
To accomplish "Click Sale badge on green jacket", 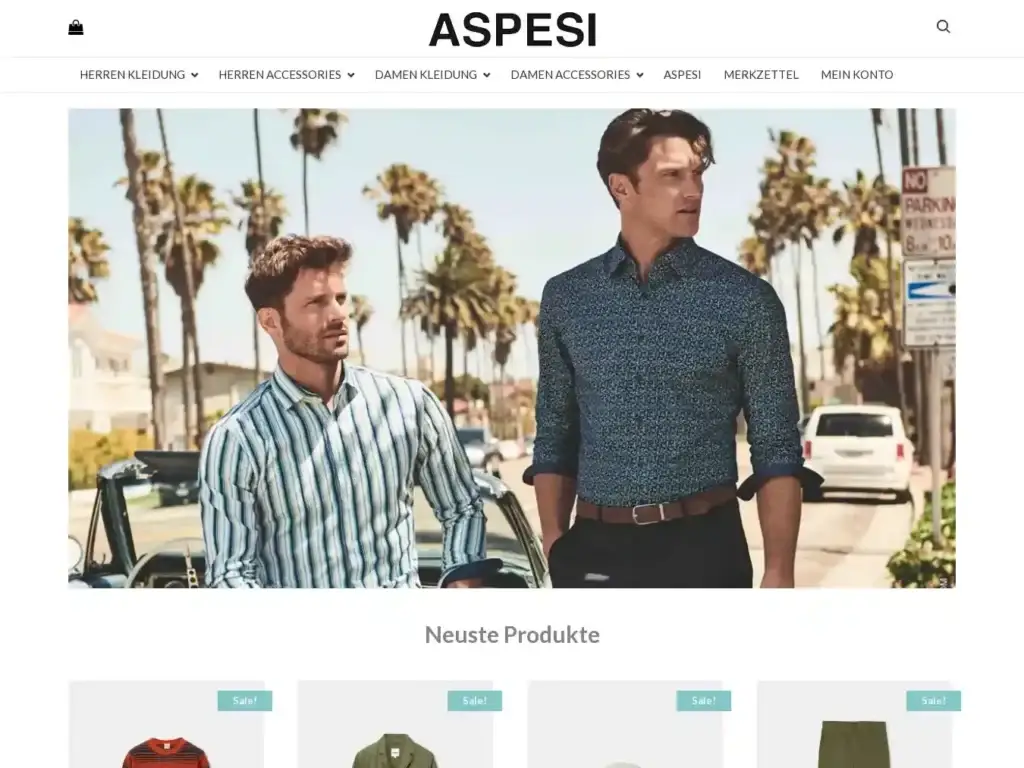I will (x=475, y=701).
